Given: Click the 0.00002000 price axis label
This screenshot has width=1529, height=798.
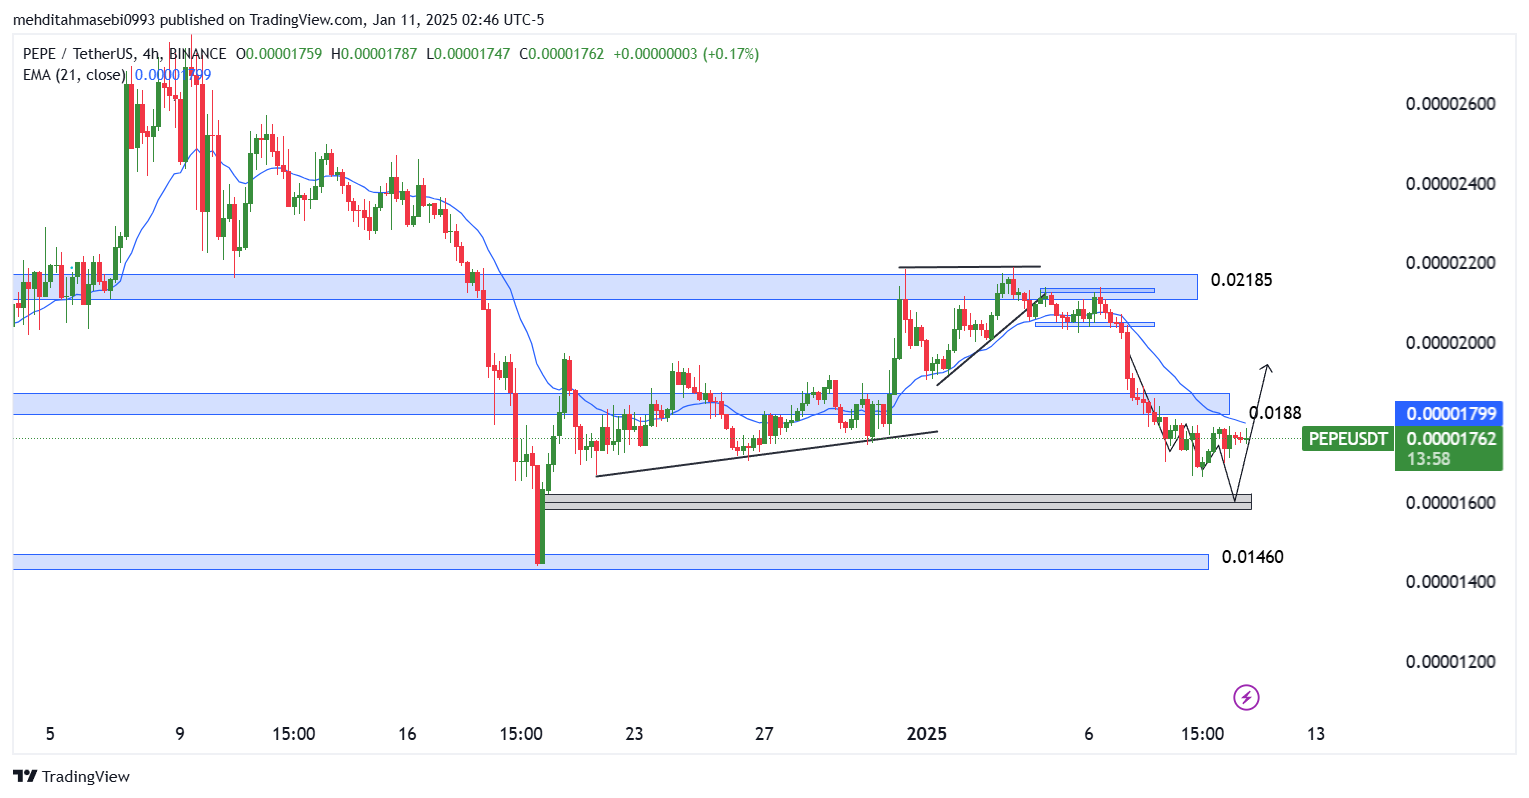Looking at the screenshot, I should pyautogui.click(x=1450, y=343).
